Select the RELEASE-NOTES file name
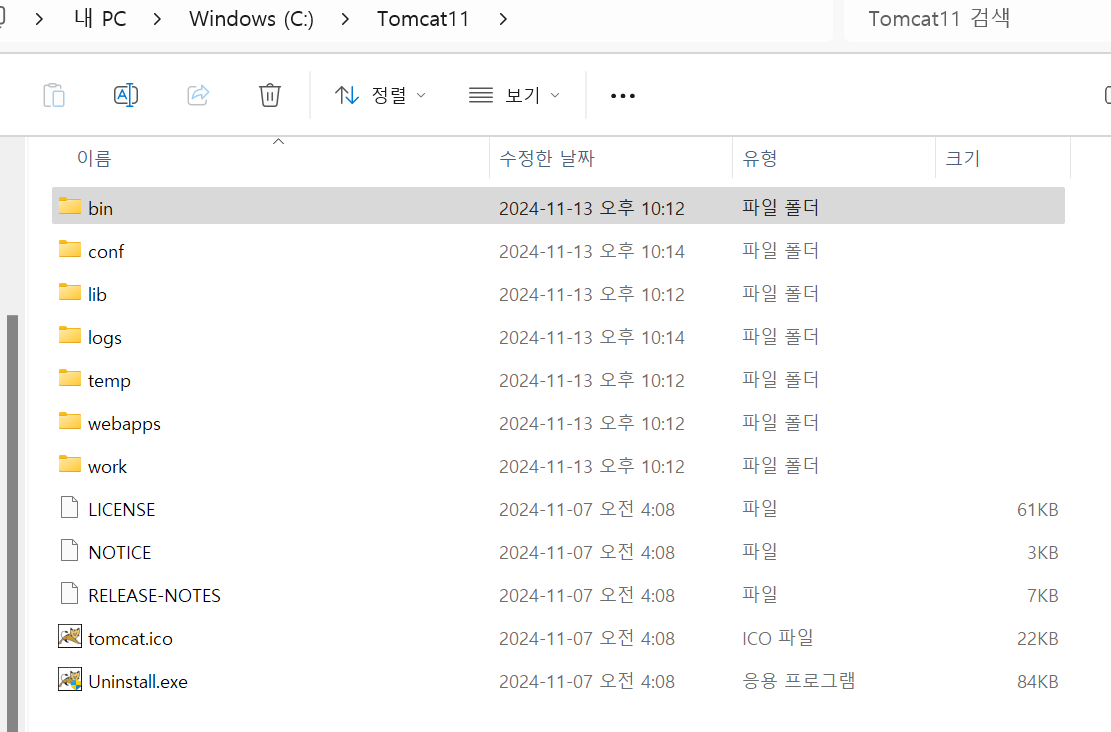1111x732 pixels. click(x=154, y=596)
